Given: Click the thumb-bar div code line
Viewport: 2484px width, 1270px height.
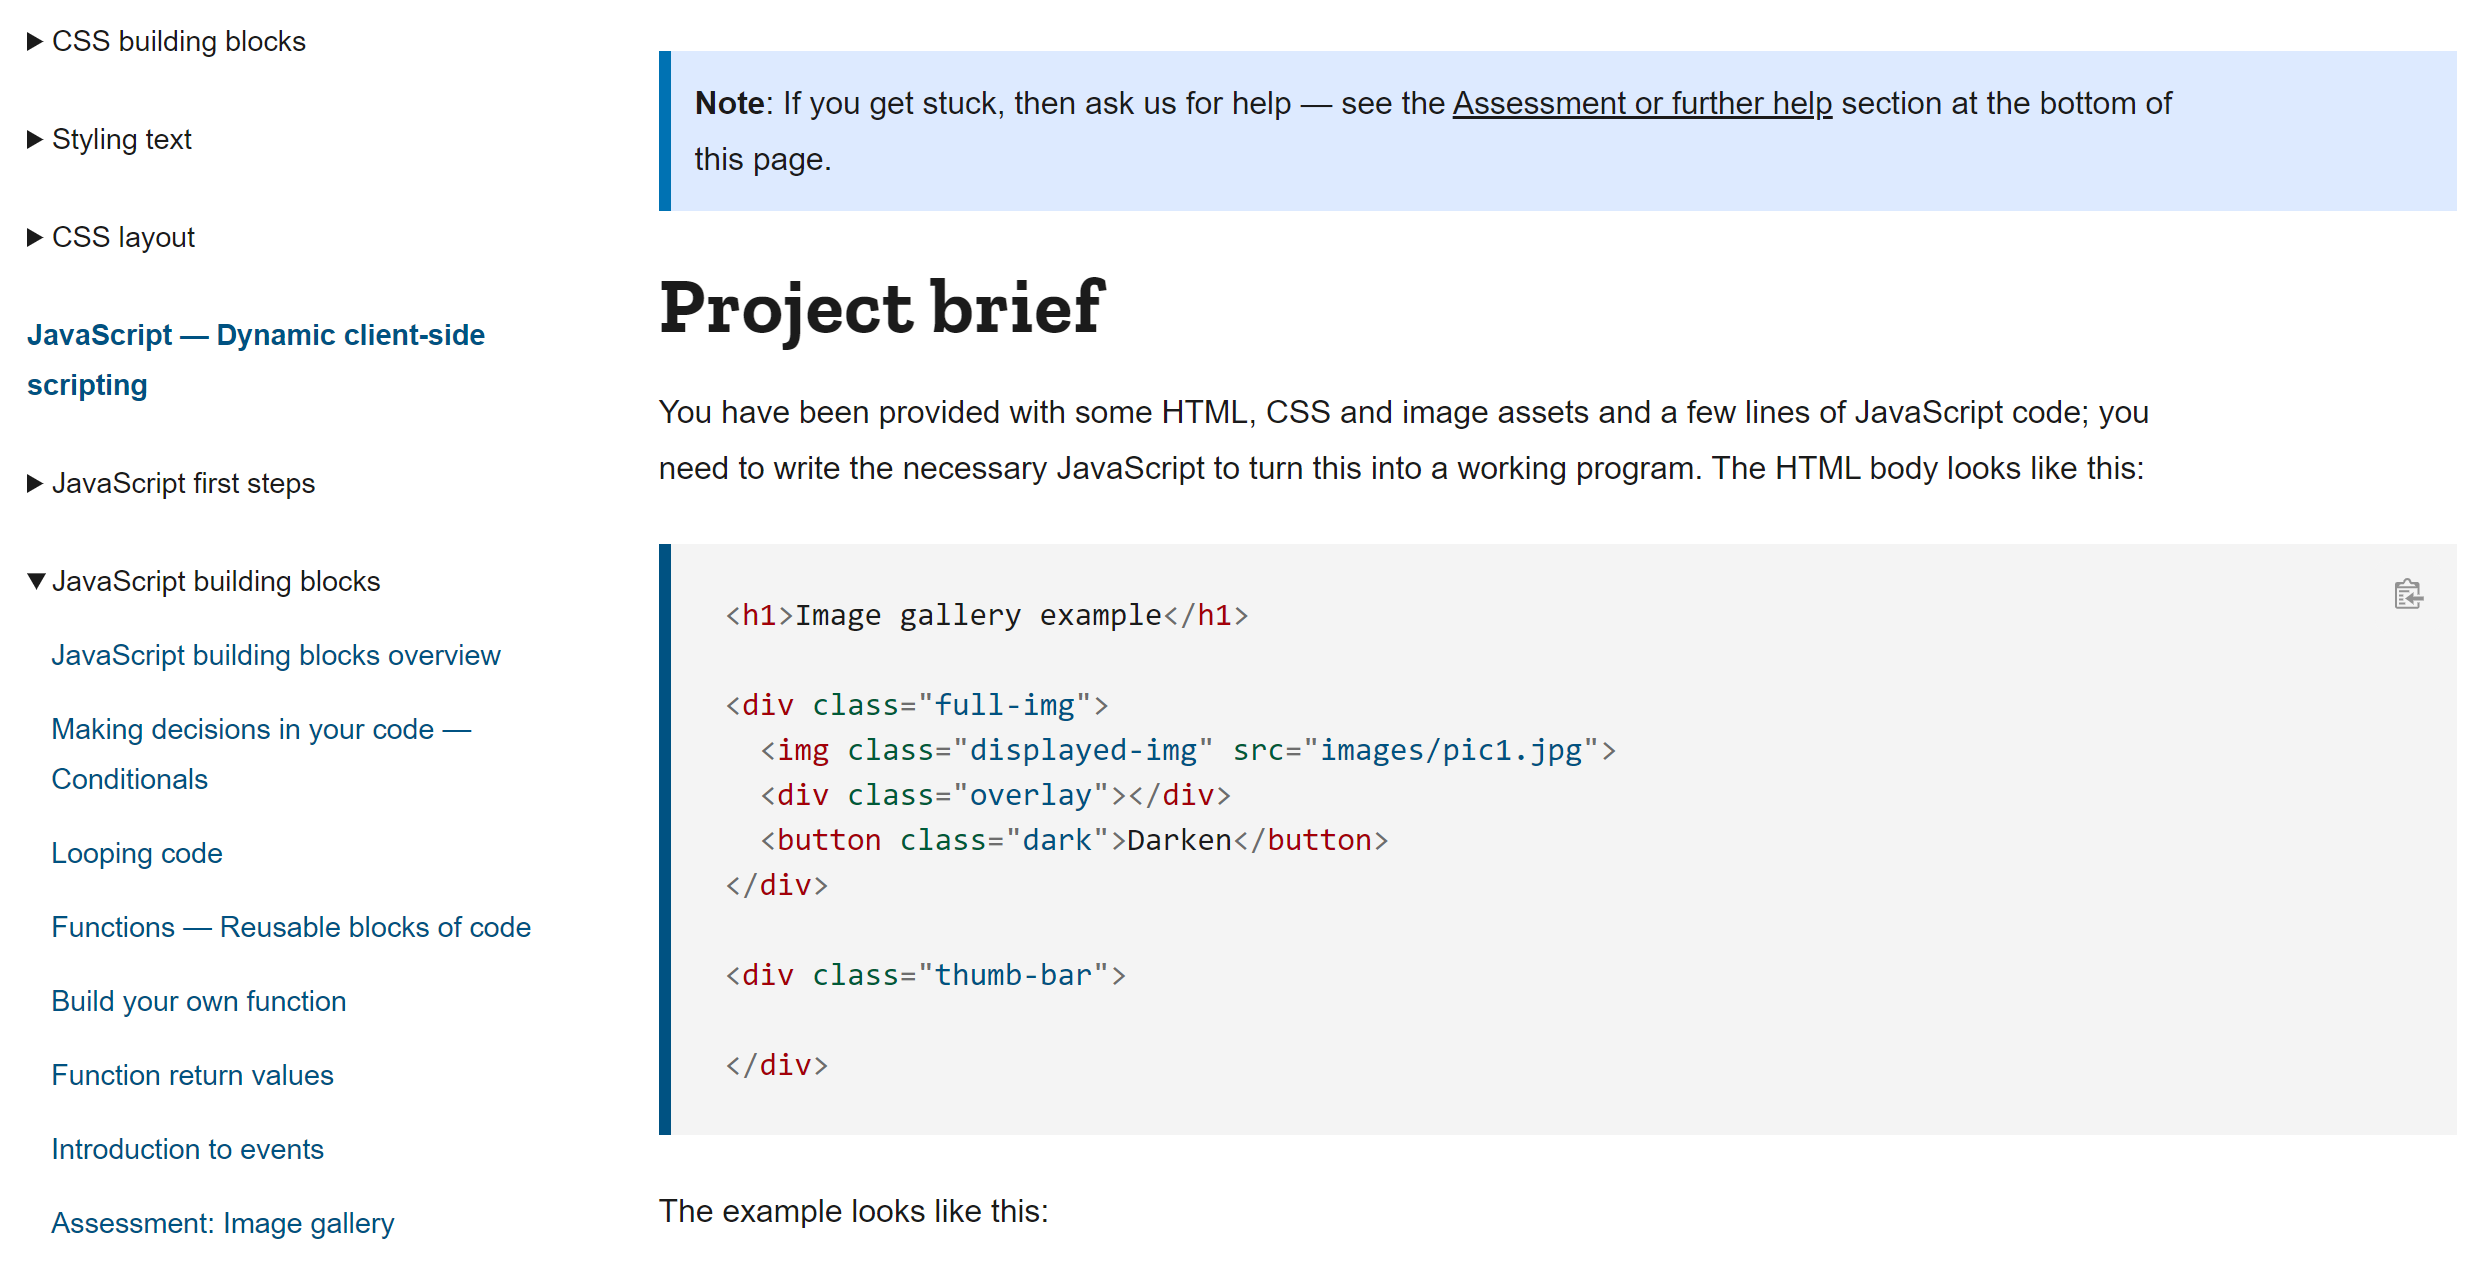Looking at the screenshot, I should coord(925,975).
